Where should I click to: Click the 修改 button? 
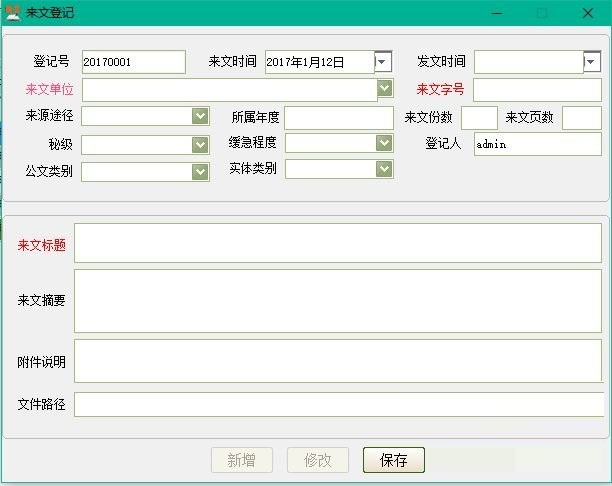318,460
